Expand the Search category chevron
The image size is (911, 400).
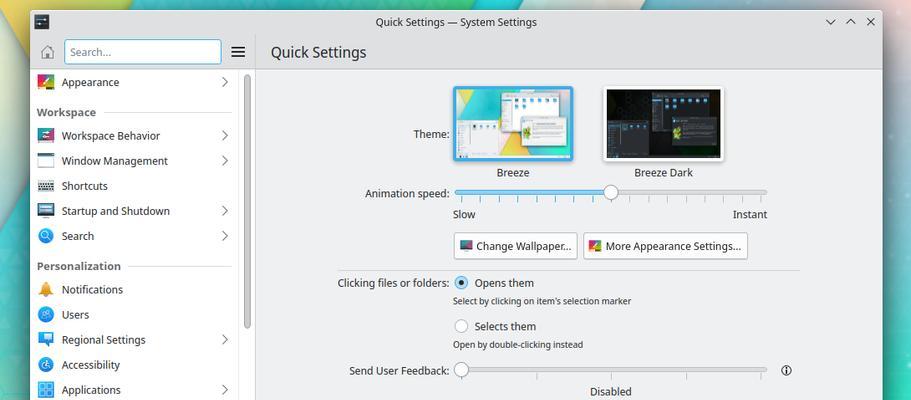coord(225,236)
